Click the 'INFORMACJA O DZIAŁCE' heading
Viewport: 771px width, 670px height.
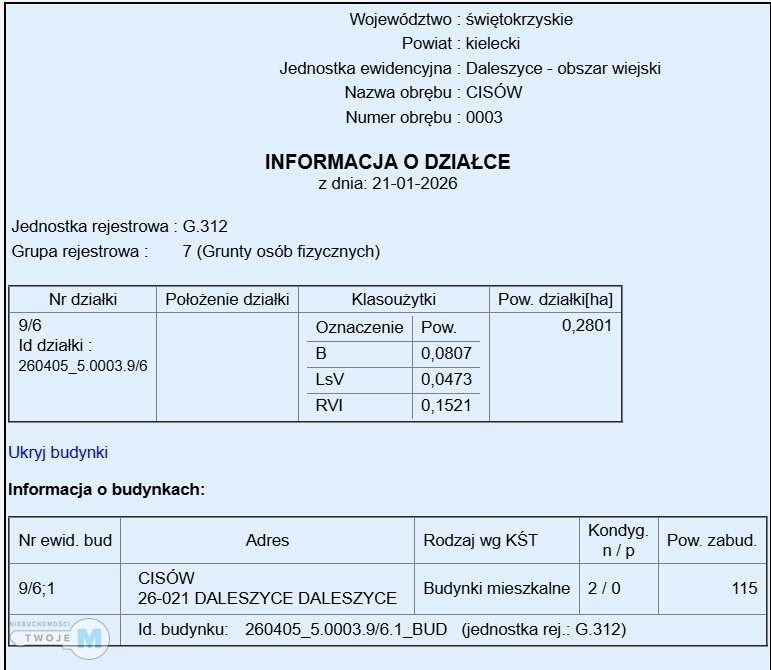click(387, 162)
